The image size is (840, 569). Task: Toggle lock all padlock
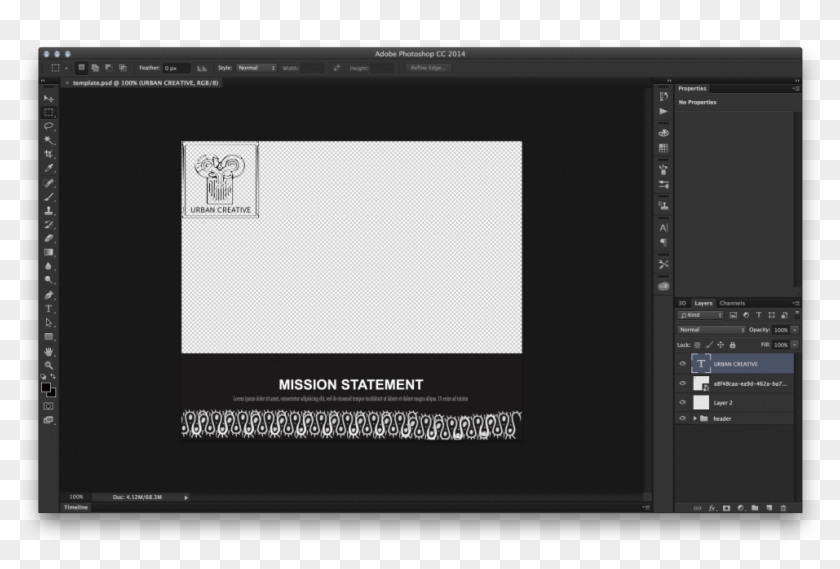point(732,345)
